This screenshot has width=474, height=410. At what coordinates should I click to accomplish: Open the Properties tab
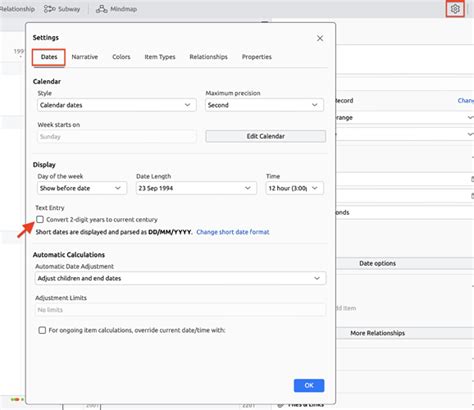(257, 57)
